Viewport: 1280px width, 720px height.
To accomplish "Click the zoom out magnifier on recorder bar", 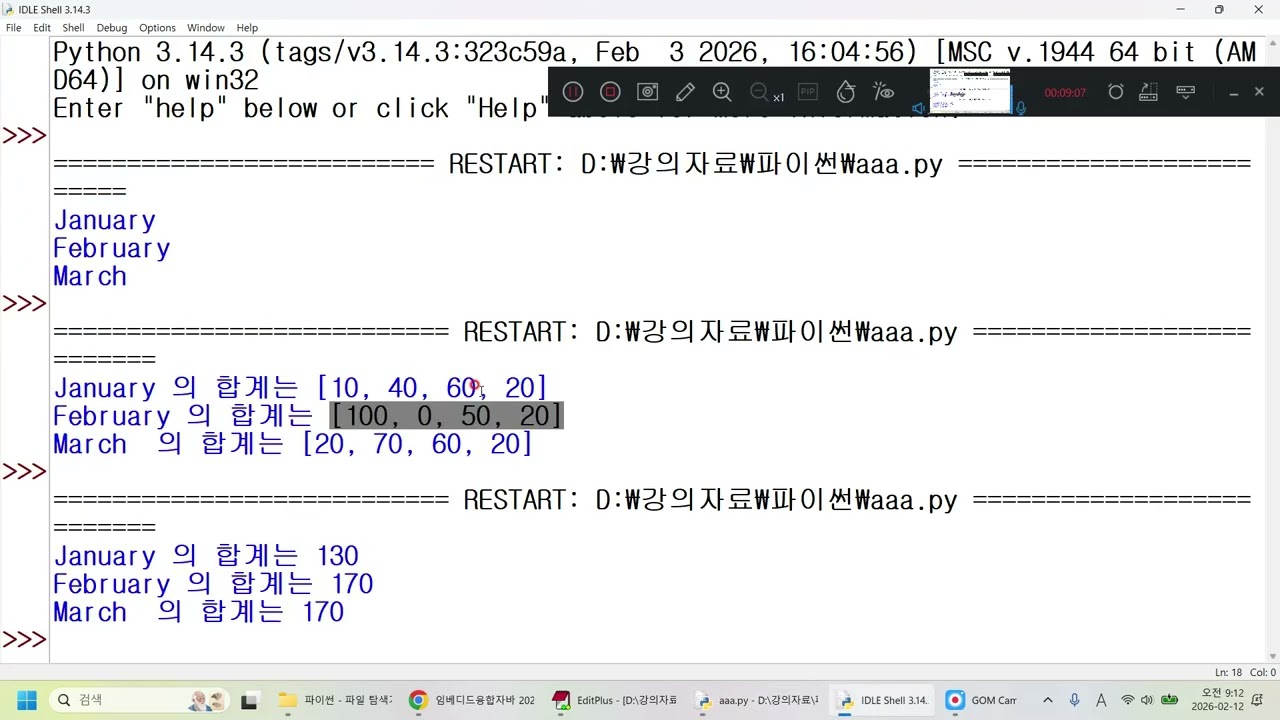I will 760,92.
